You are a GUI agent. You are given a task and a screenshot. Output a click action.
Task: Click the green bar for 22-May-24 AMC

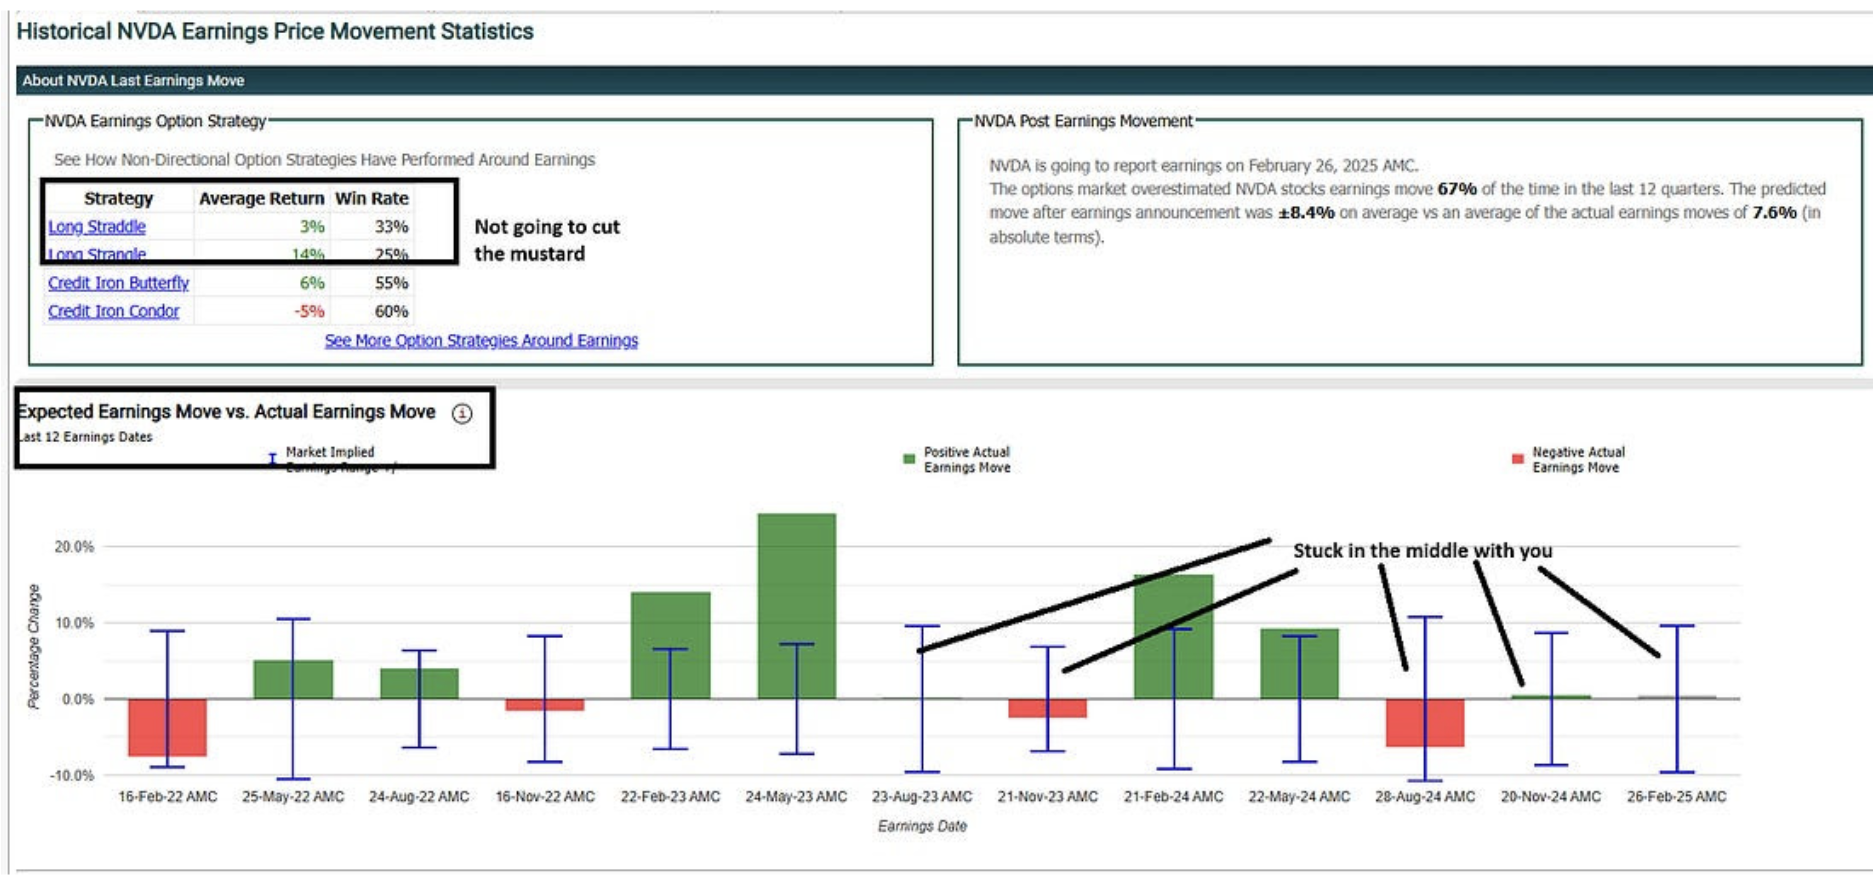click(x=1299, y=664)
